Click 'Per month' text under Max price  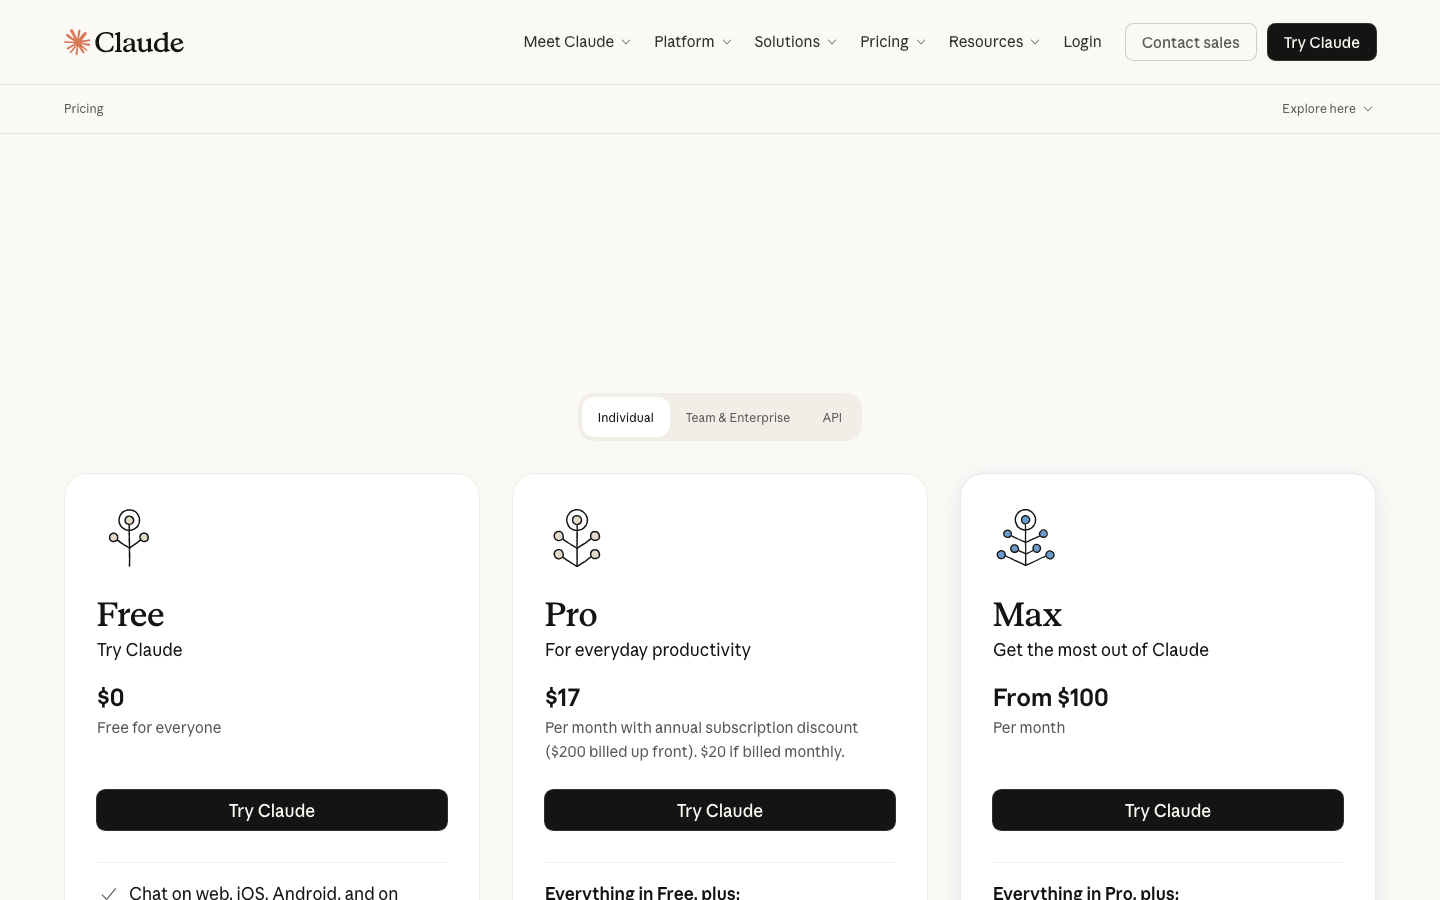pos(1029,728)
